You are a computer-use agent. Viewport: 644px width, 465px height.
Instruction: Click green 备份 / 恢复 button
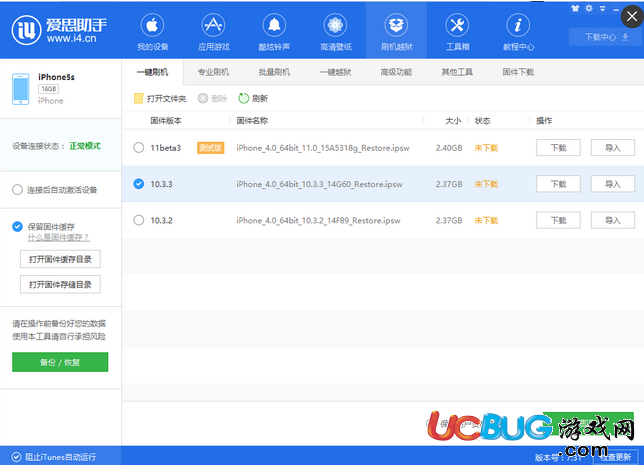pos(60,362)
